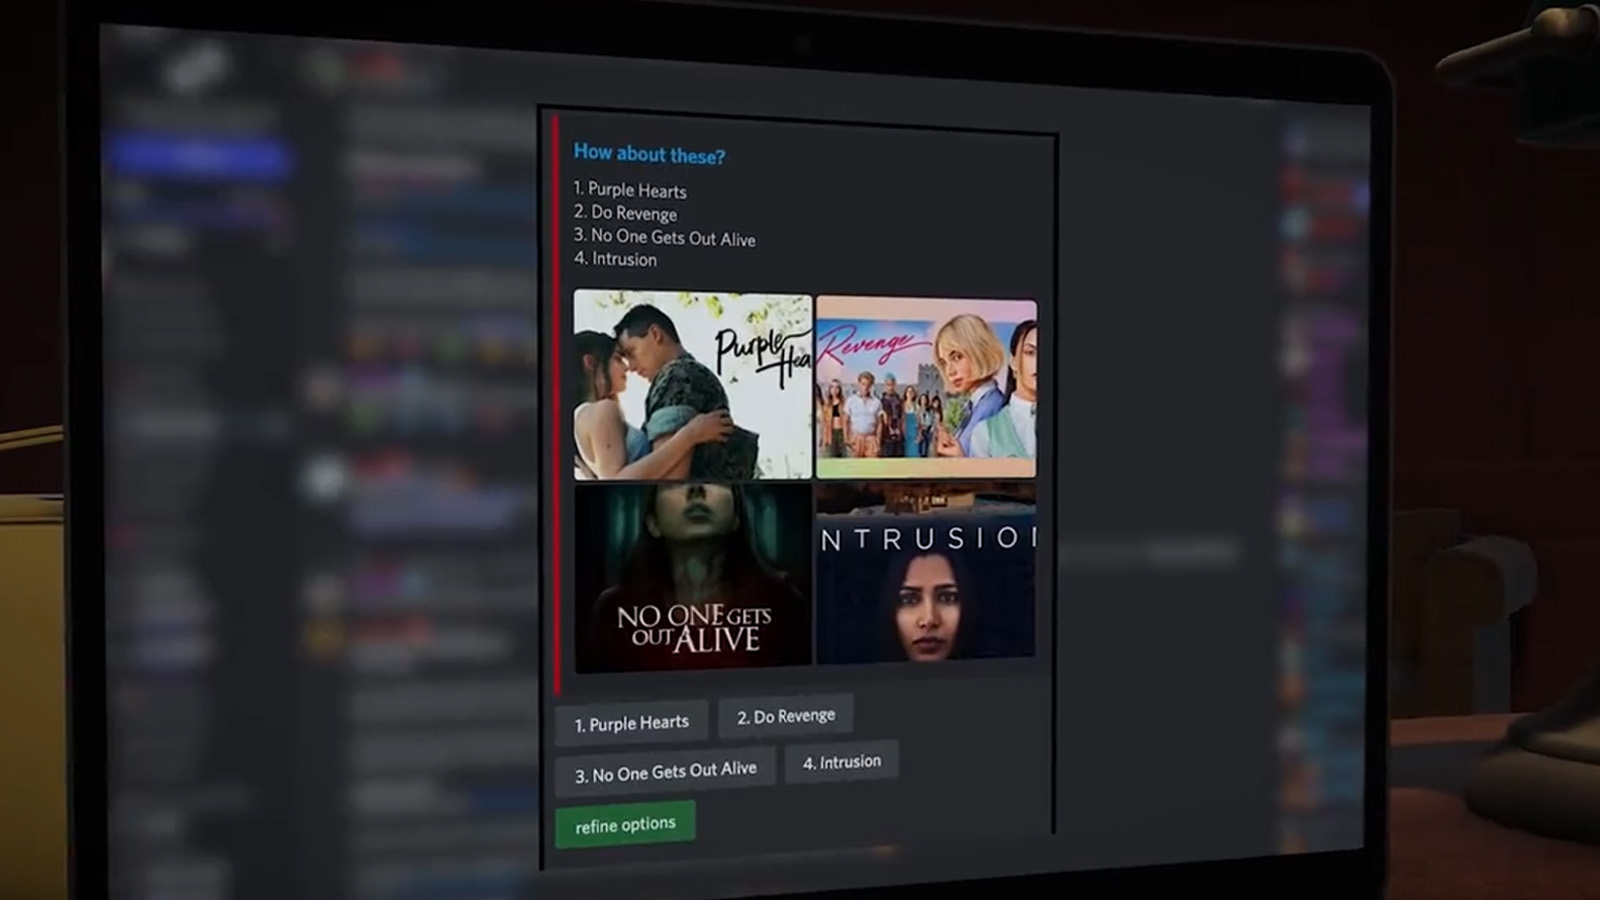Click list text '1. Purple Hearts'
1600x900 pixels.
(x=630, y=190)
